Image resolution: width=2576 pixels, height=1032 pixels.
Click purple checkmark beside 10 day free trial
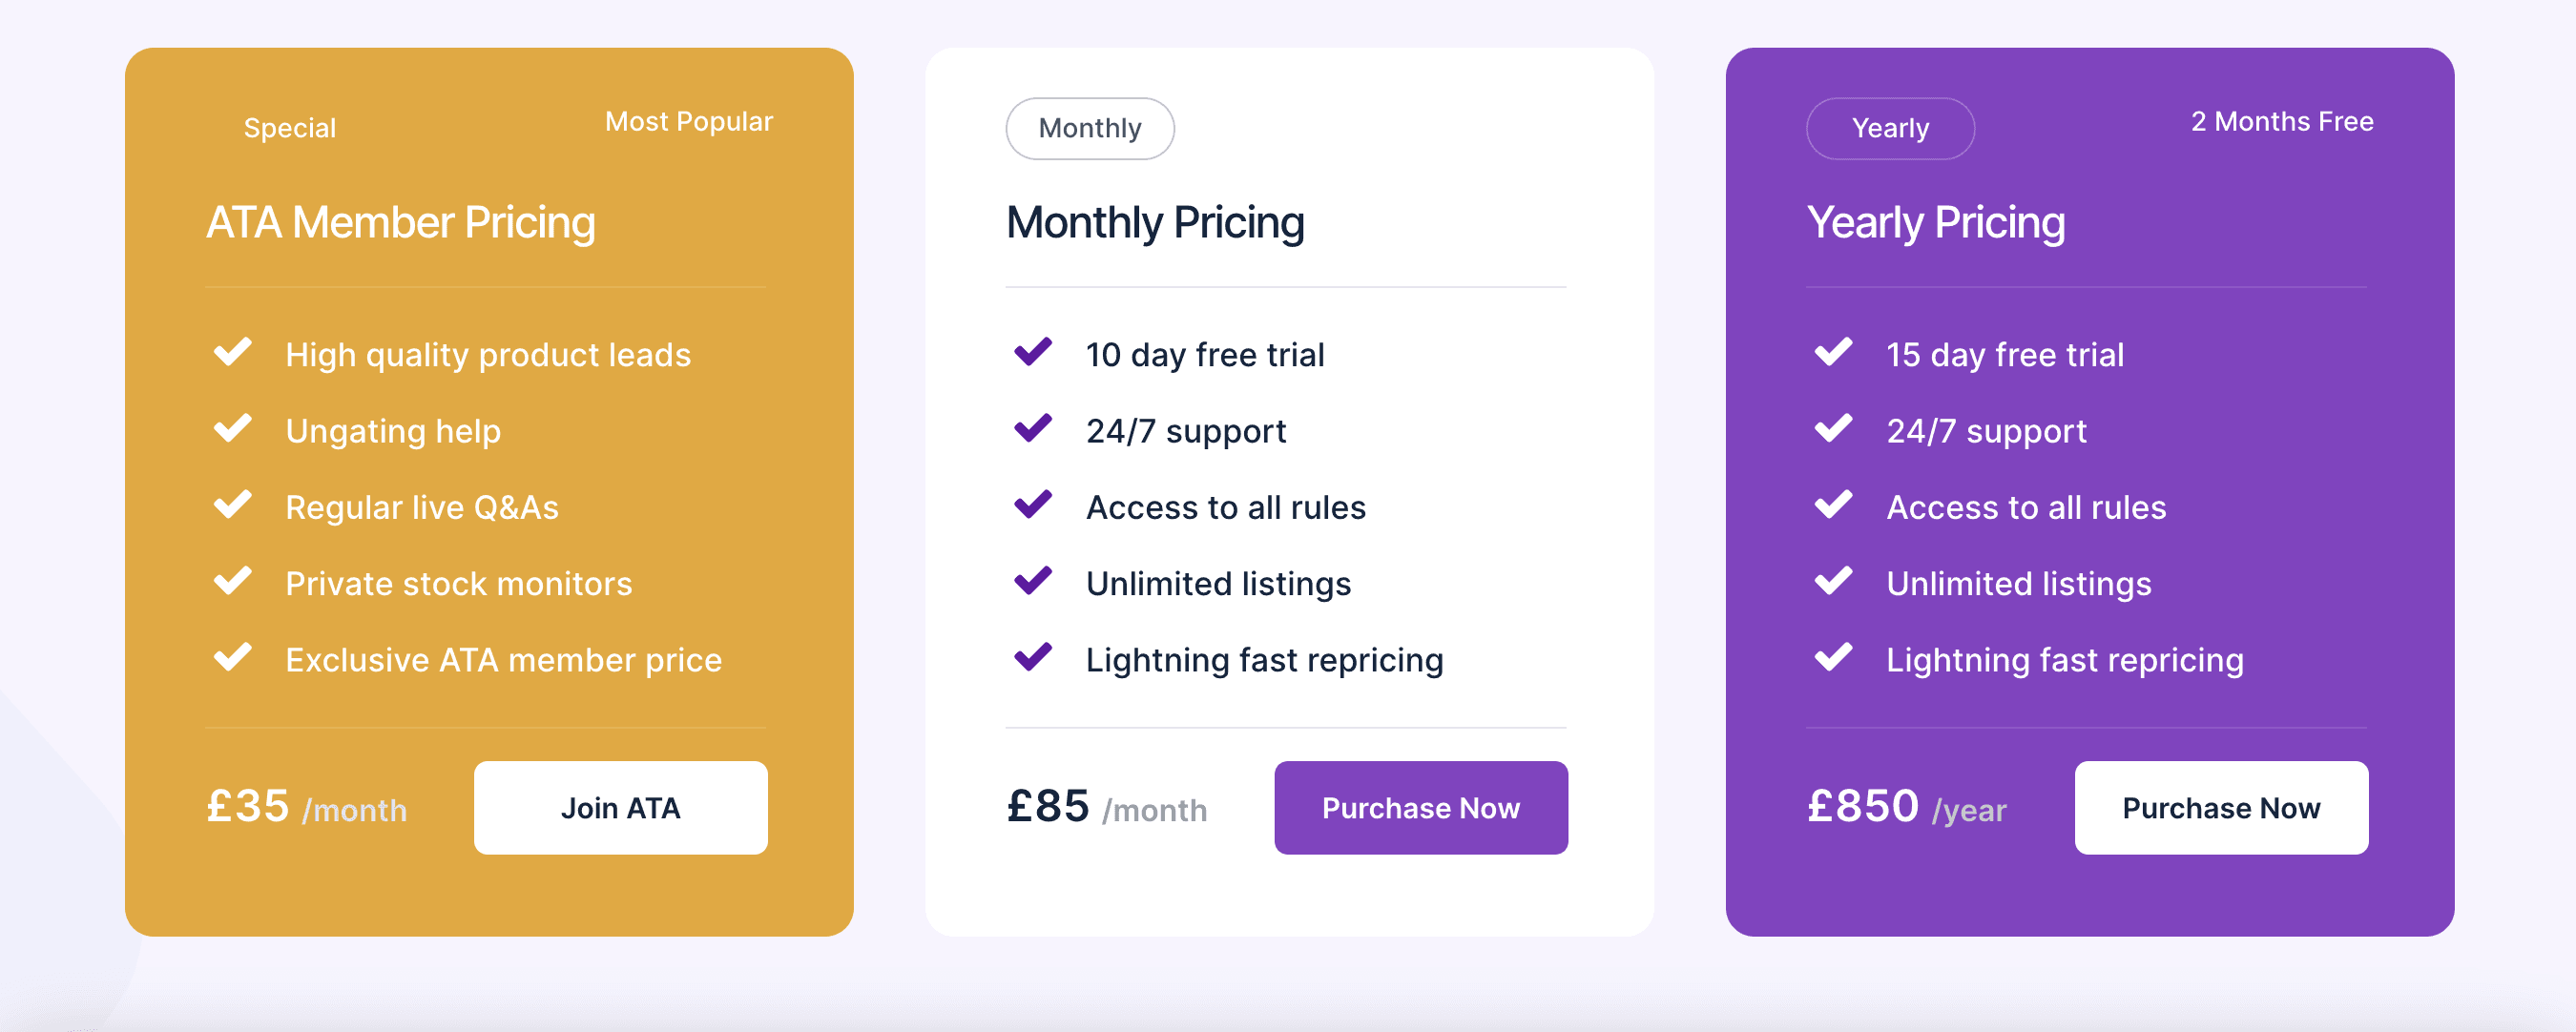click(x=1033, y=353)
